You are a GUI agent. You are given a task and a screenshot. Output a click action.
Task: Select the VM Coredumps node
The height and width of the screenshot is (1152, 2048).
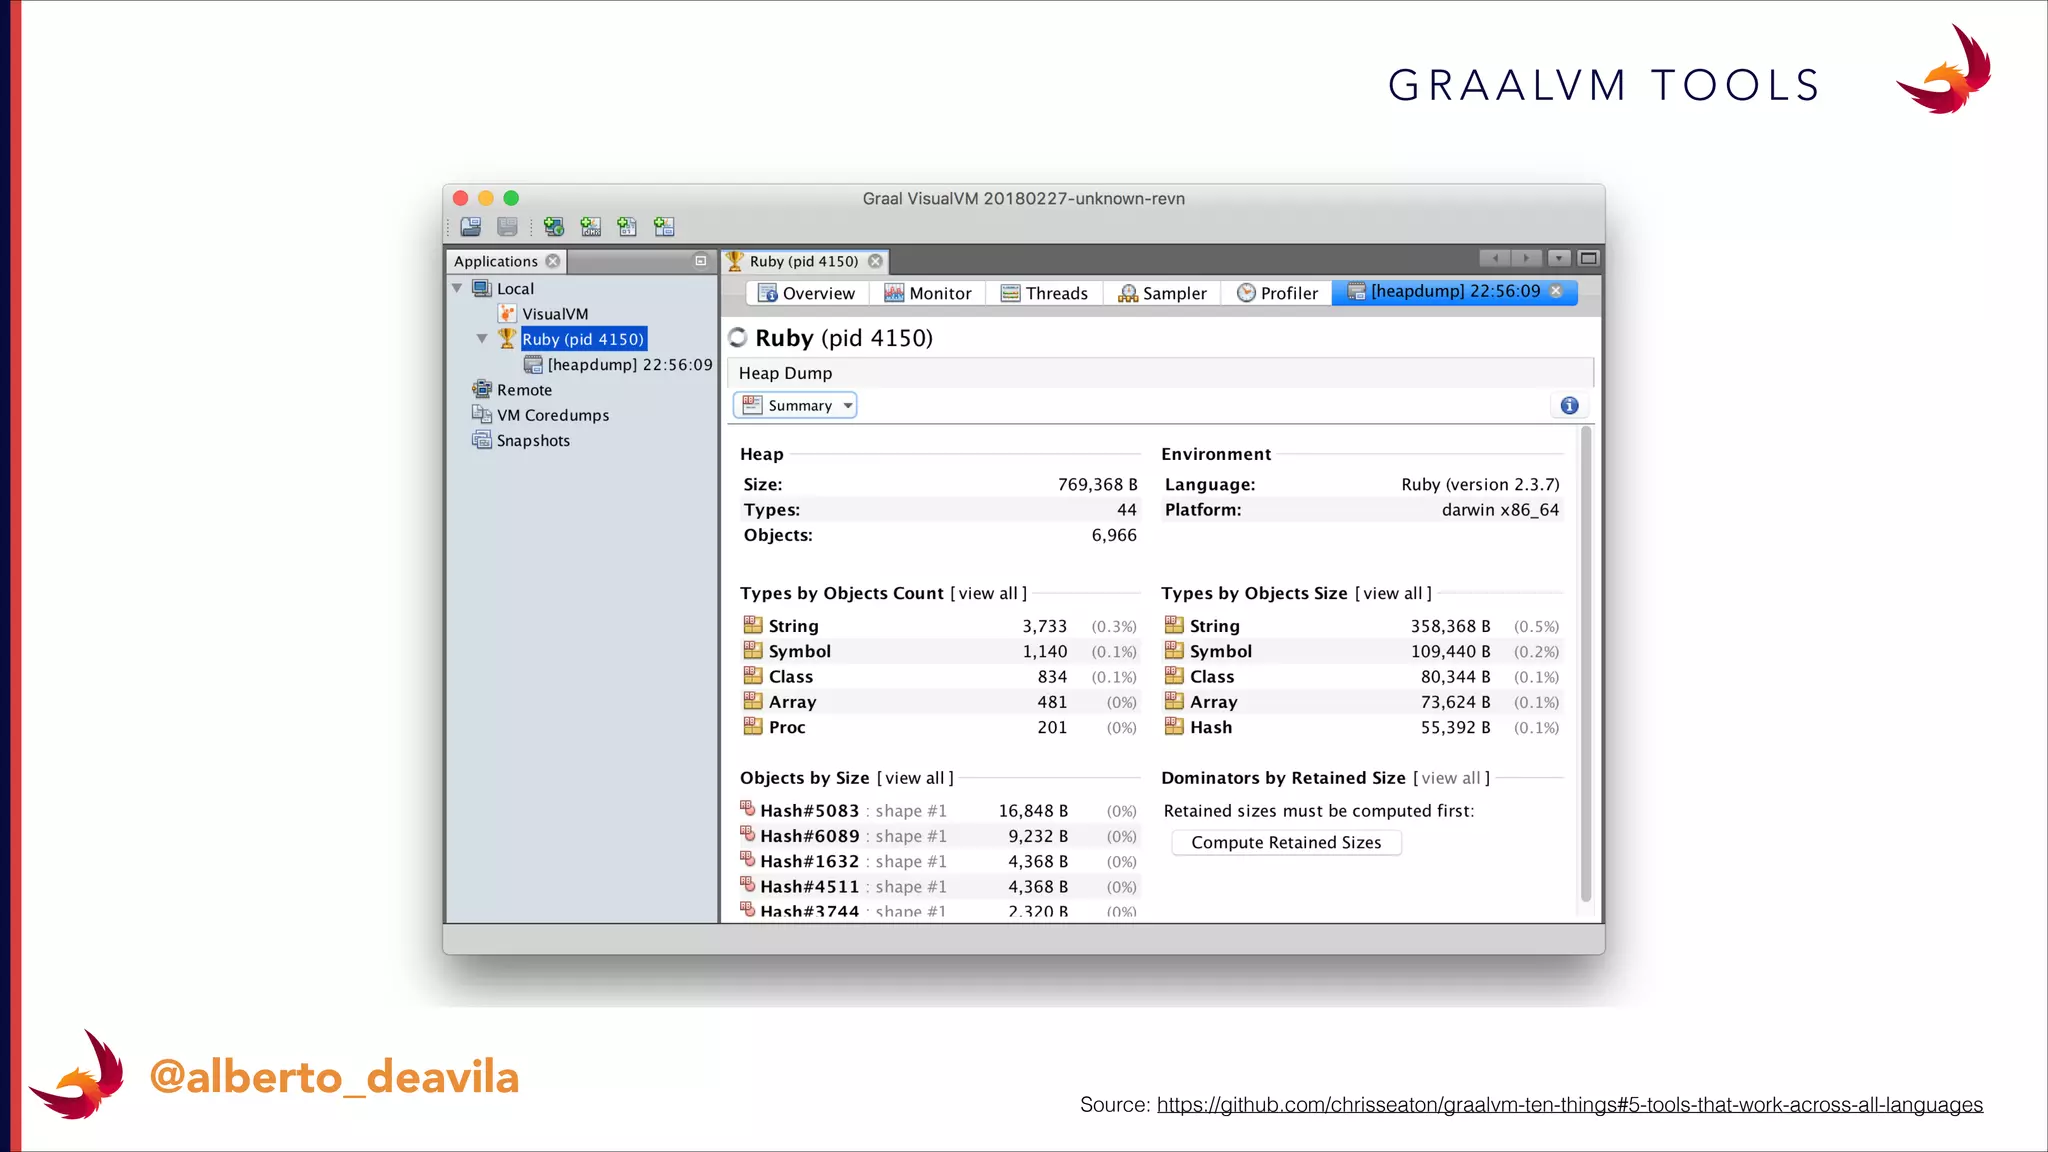(x=553, y=415)
